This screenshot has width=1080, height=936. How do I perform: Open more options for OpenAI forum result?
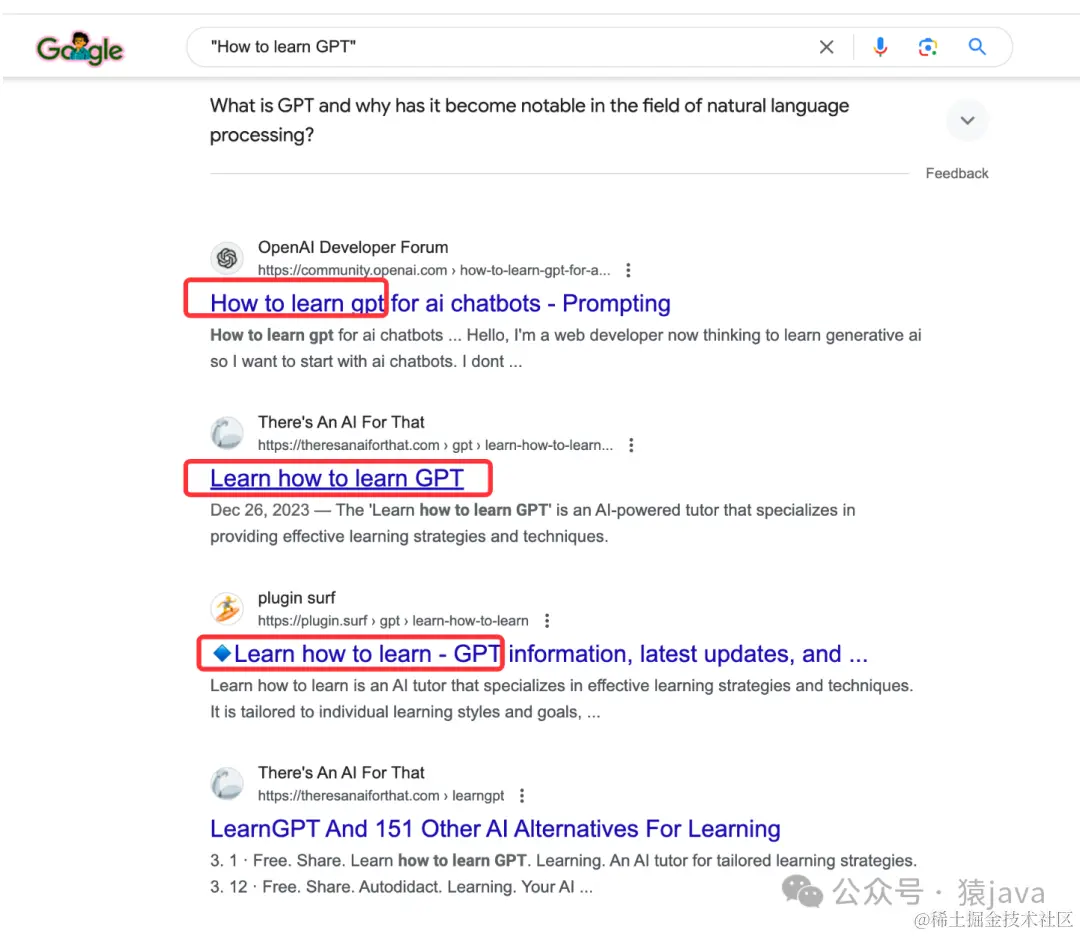pyautogui.click(x=627, y=270)
